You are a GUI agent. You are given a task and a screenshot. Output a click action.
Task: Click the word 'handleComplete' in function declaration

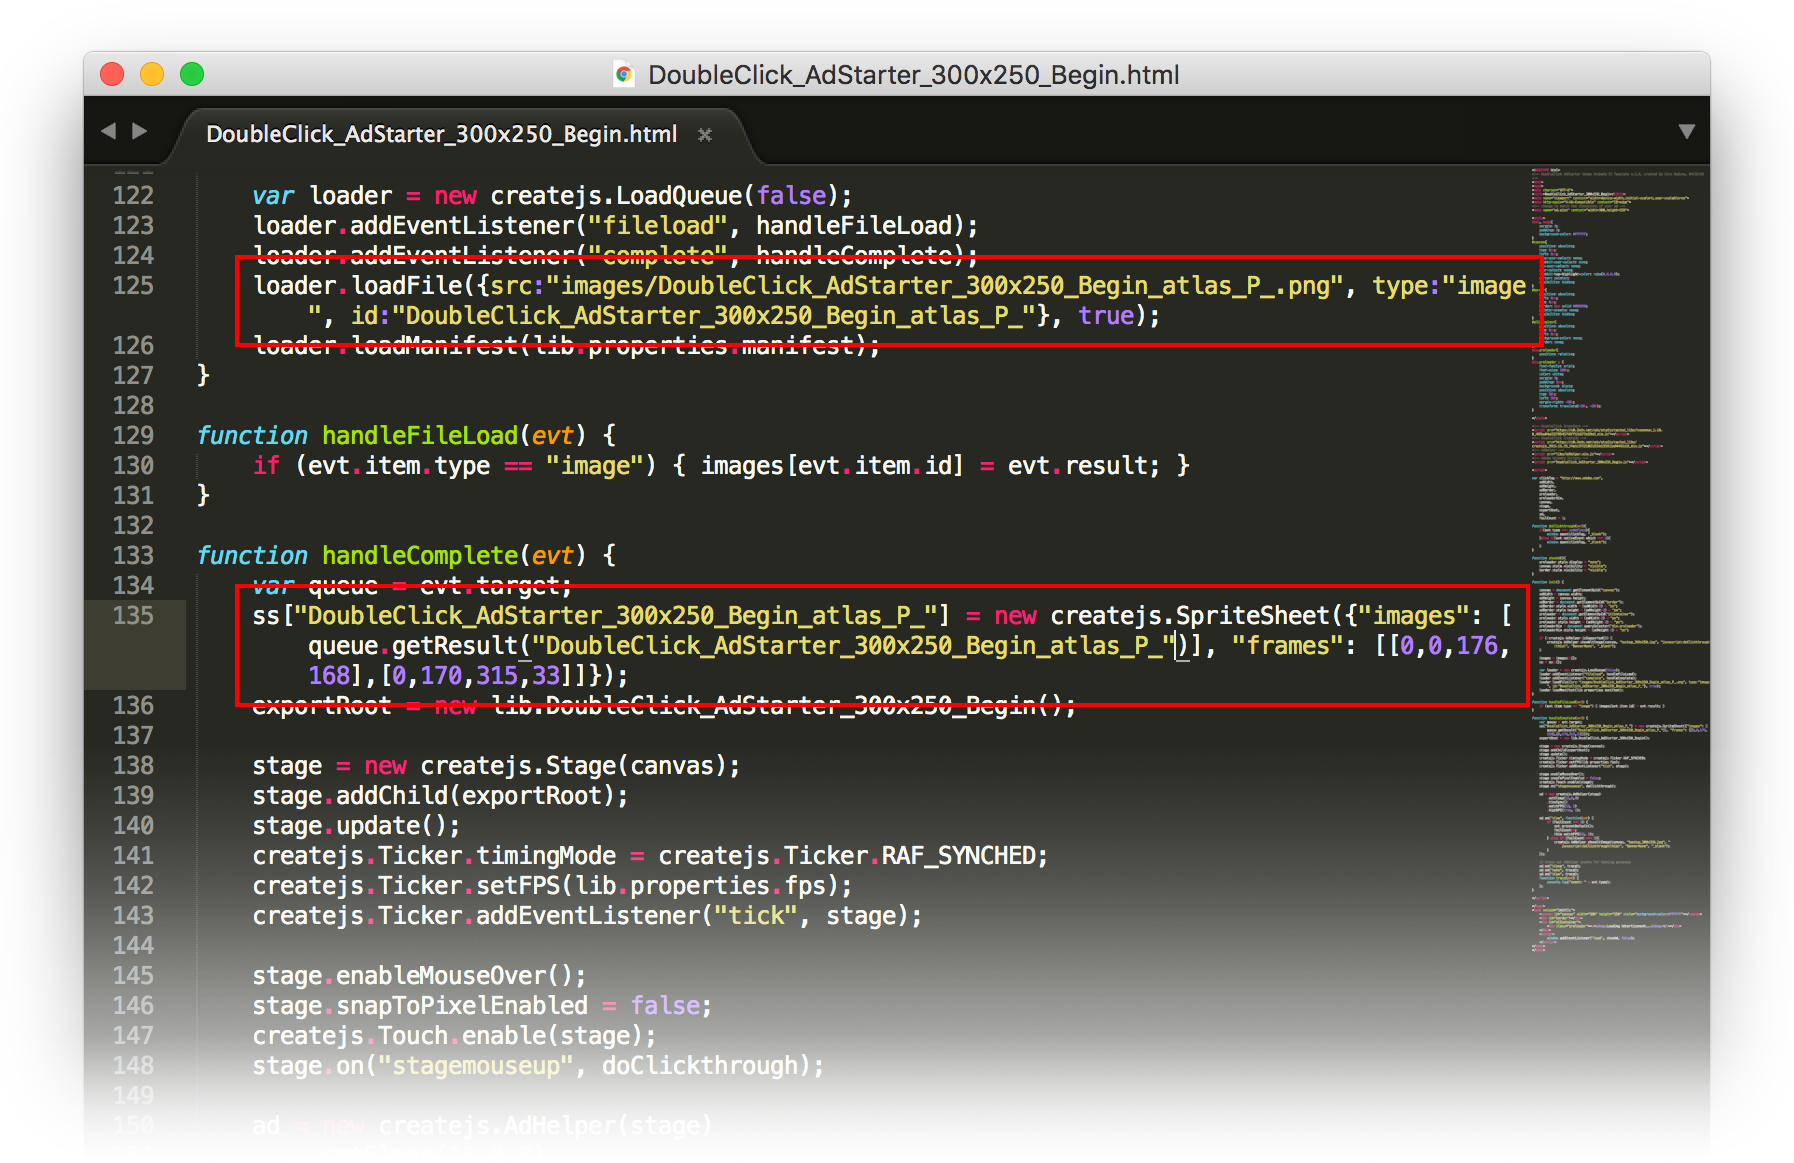click(420, 556)
